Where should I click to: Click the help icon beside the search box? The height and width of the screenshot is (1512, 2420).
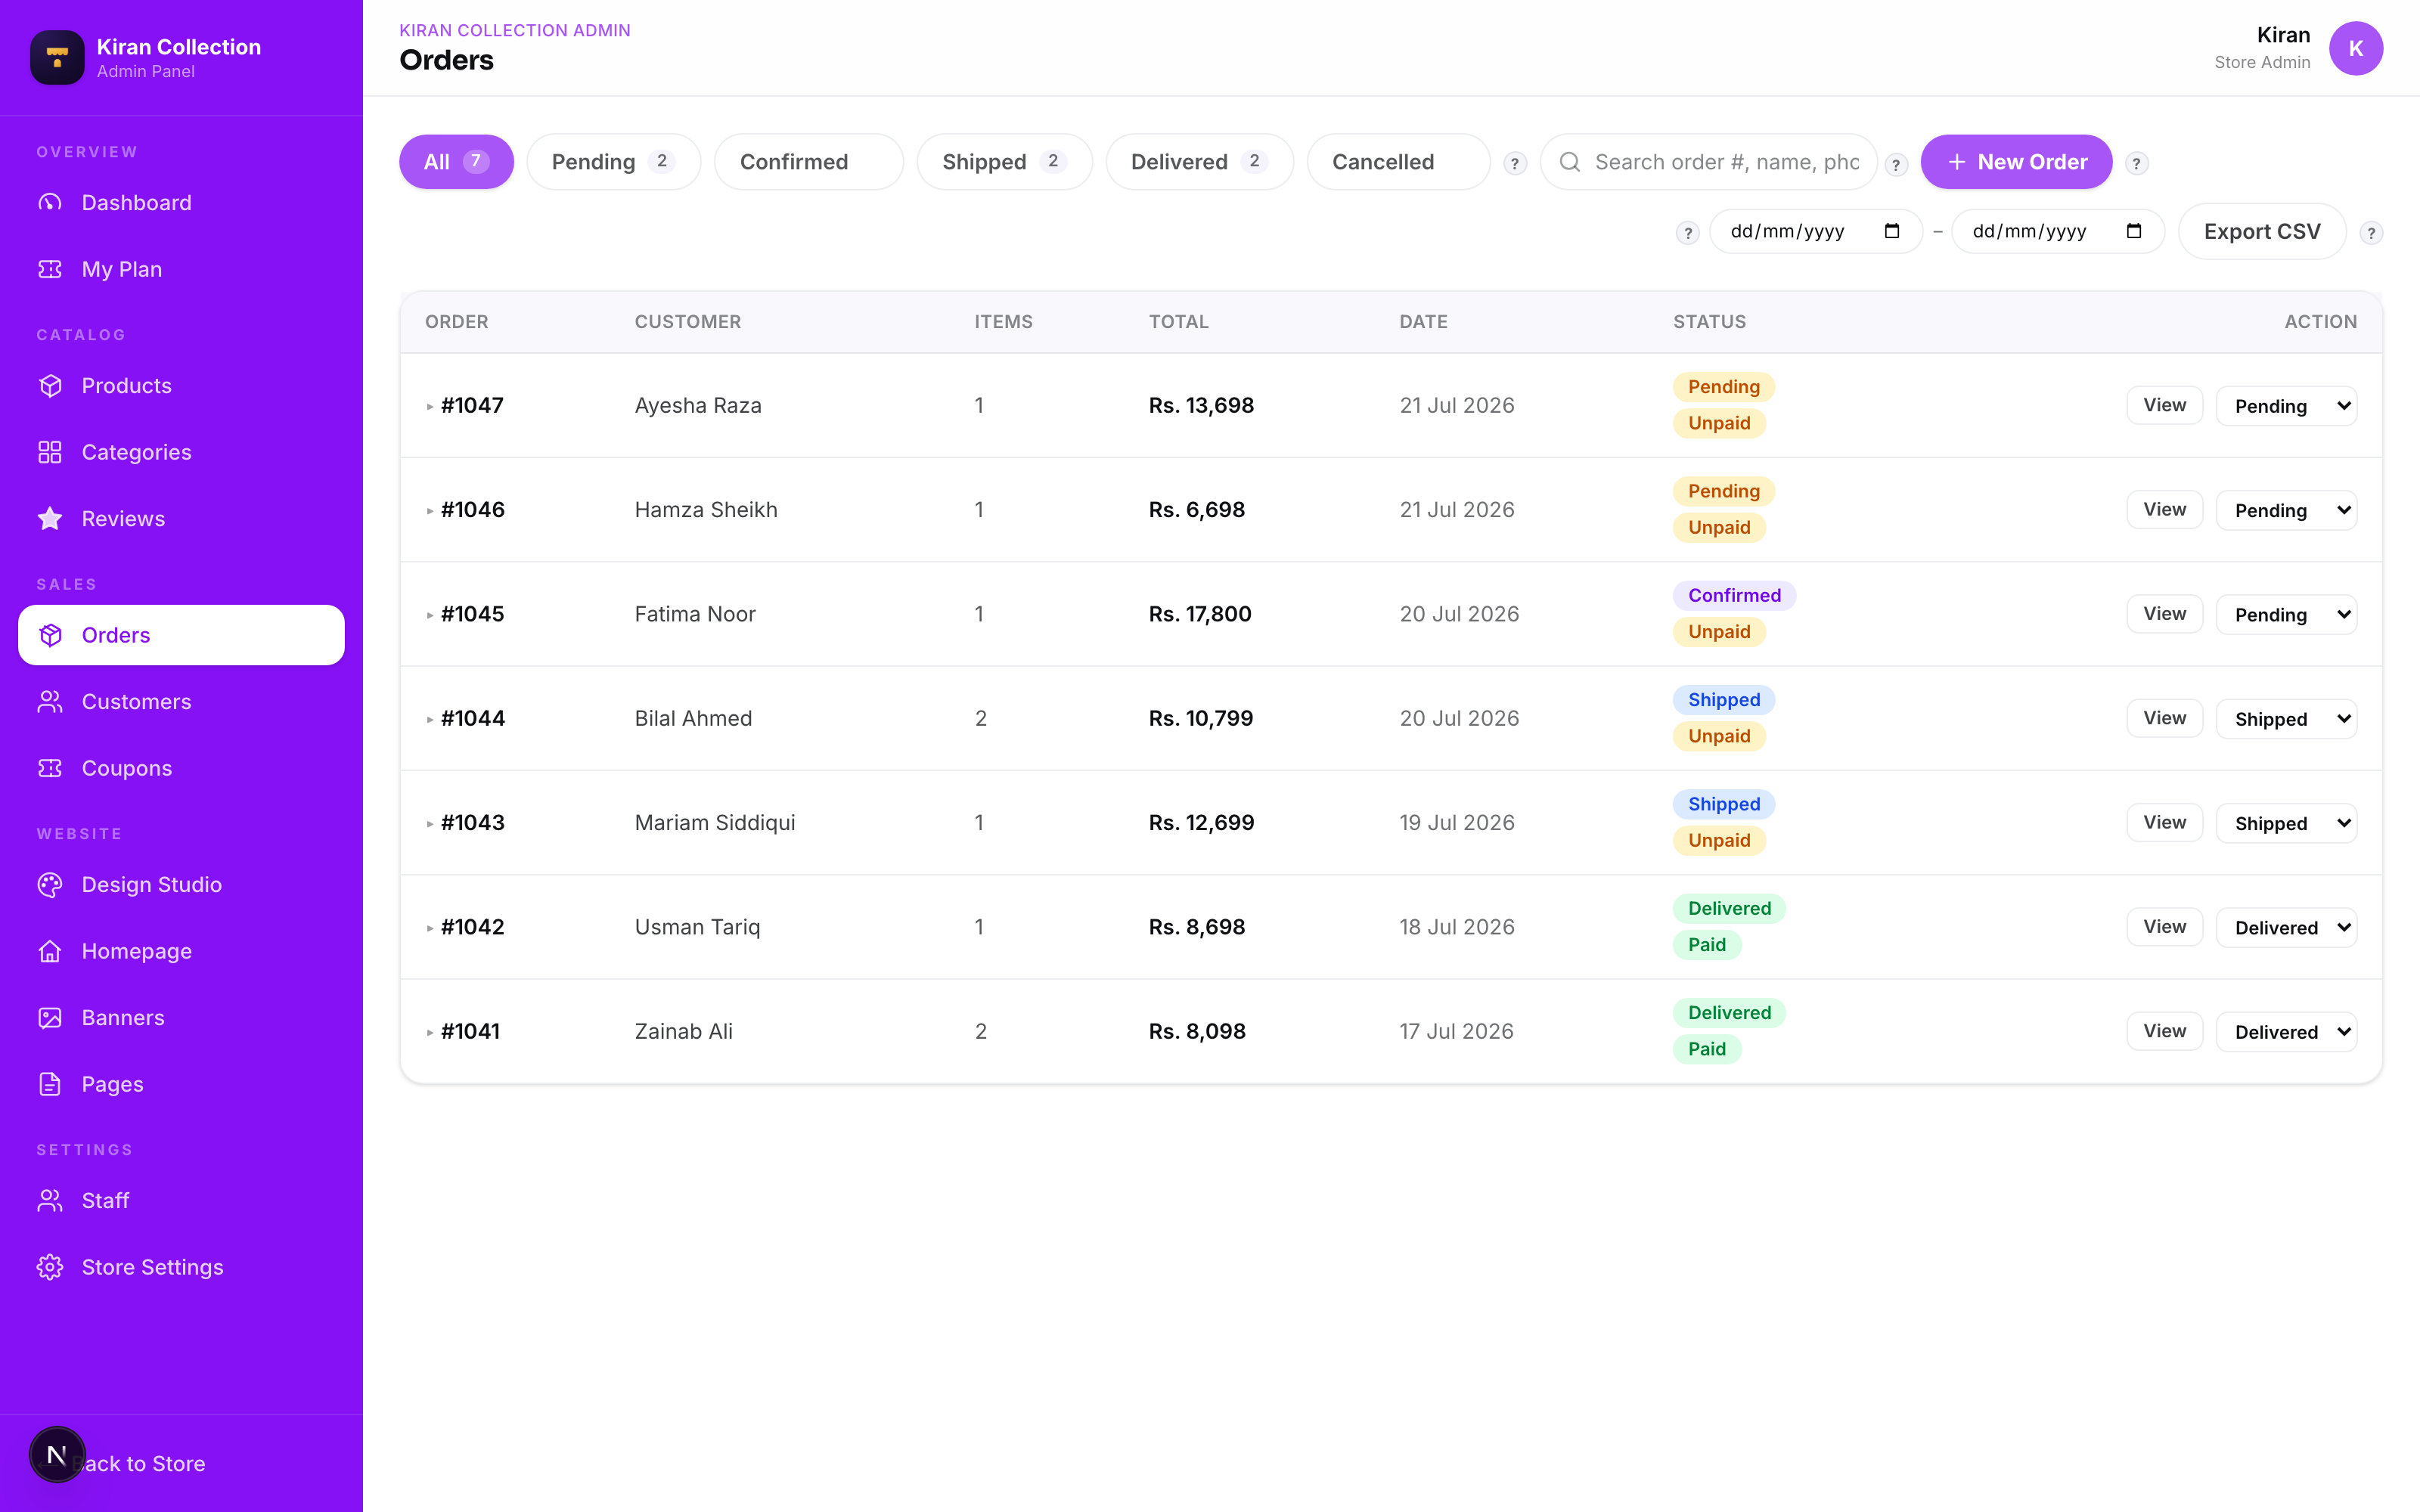(1896, 164)
